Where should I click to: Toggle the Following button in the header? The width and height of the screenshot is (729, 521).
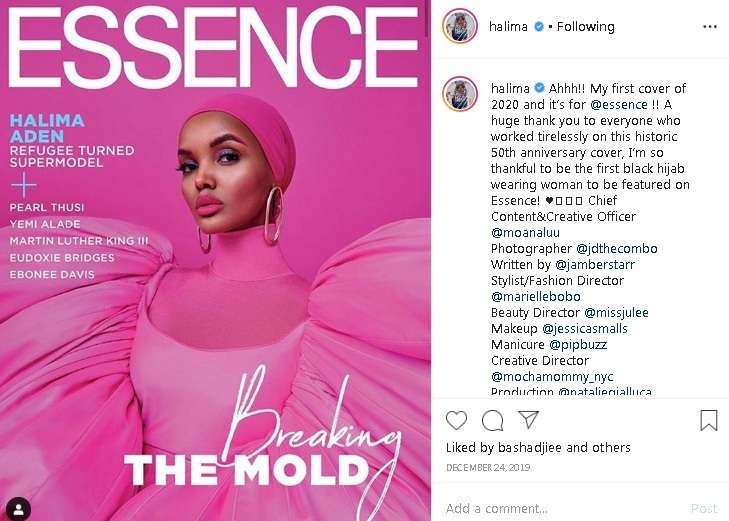coord(585,27)
